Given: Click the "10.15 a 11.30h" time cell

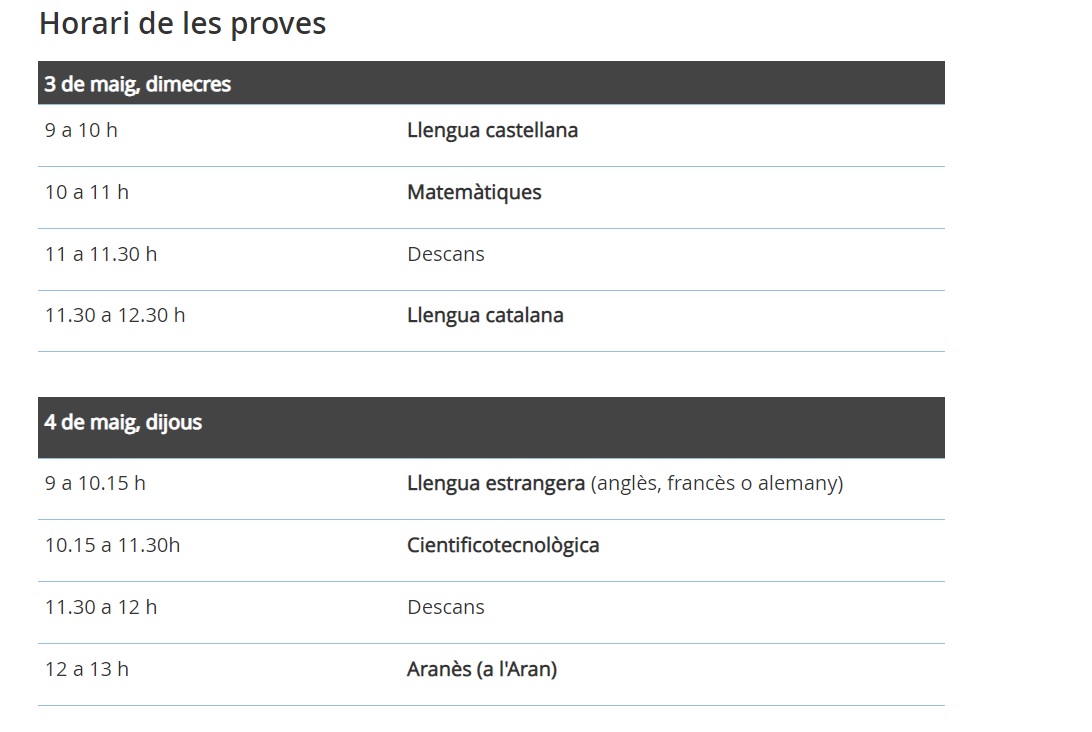Looking at the screenshot, I should pos(112,545).
